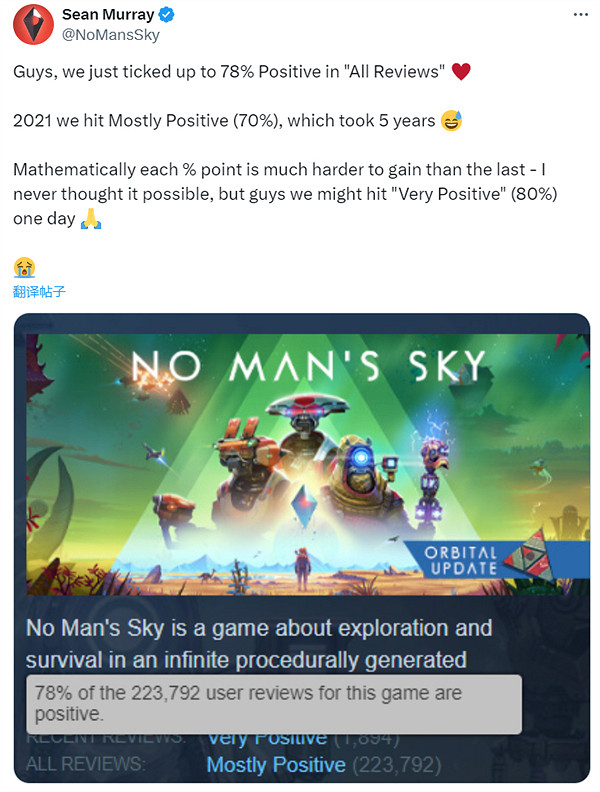The width and height of the screenshot is (600, 792).
Task: Open the @NoMansSky handle
Action: [110, 35]
